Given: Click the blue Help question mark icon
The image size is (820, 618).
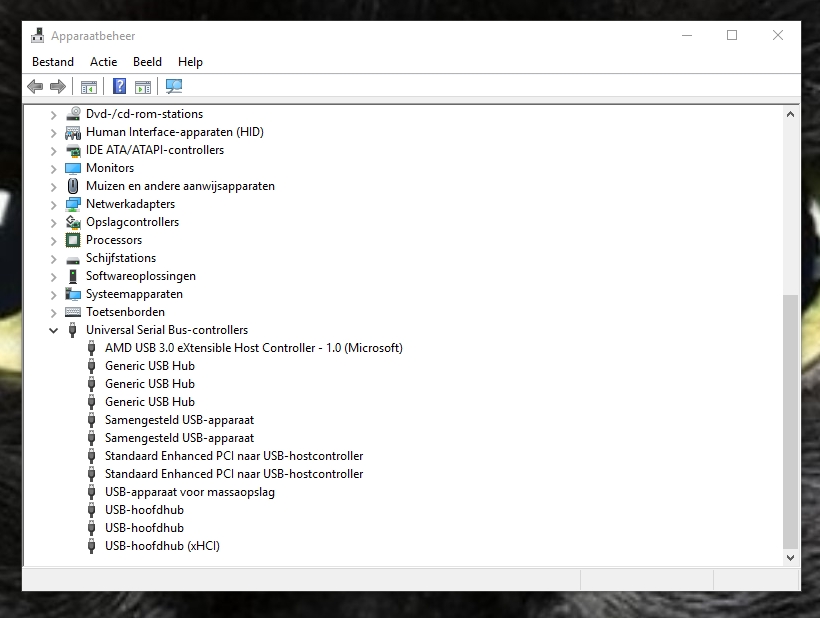Looking at the screenshot, I should (x=119, y=86).
